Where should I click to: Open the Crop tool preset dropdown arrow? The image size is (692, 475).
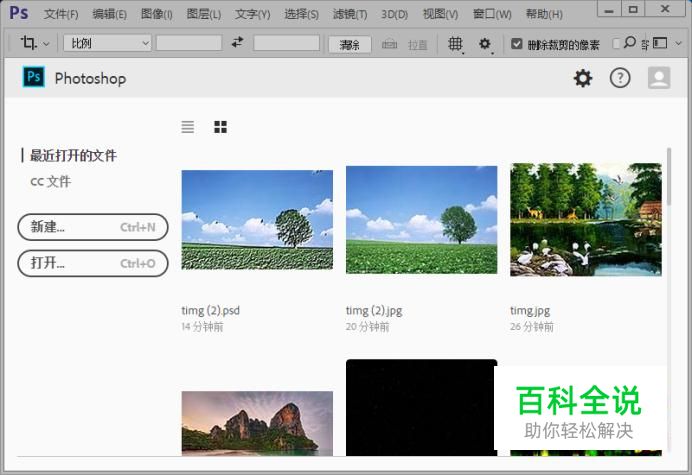point(46,44)
